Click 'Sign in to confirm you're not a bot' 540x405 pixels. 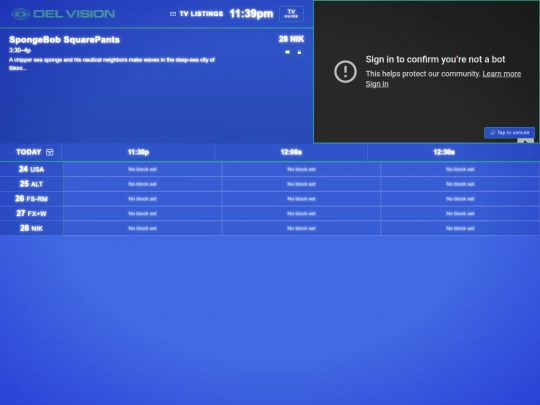coord(435,59)
